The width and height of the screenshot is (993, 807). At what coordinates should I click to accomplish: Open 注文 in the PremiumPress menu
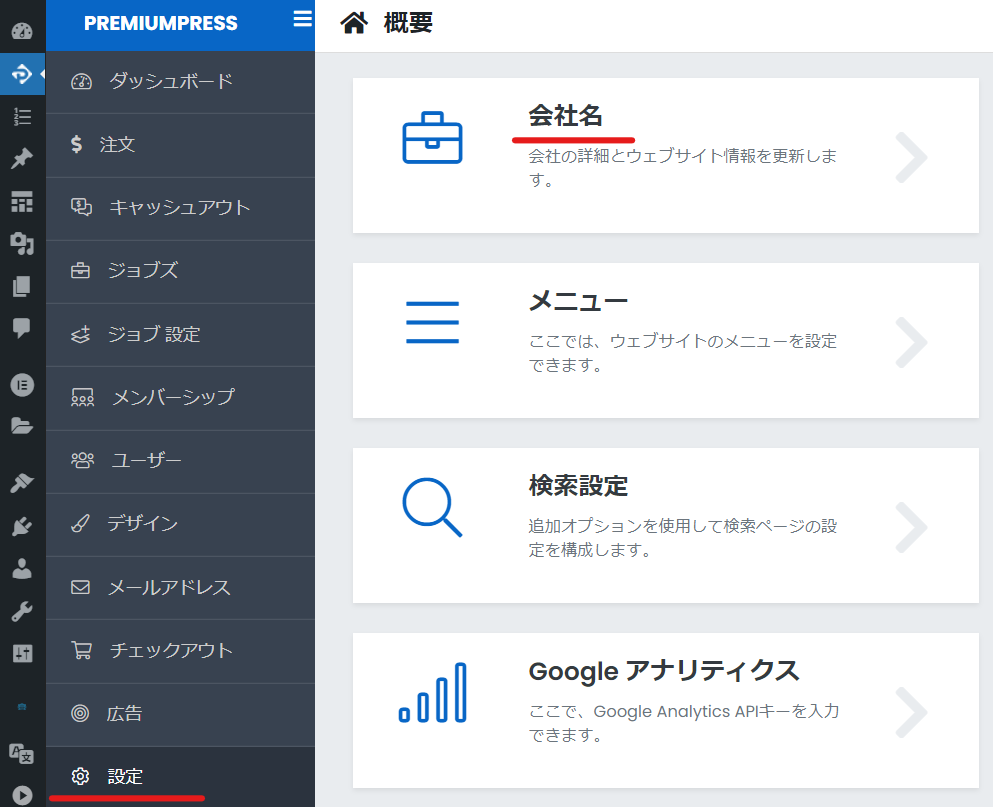coord(180,145)
